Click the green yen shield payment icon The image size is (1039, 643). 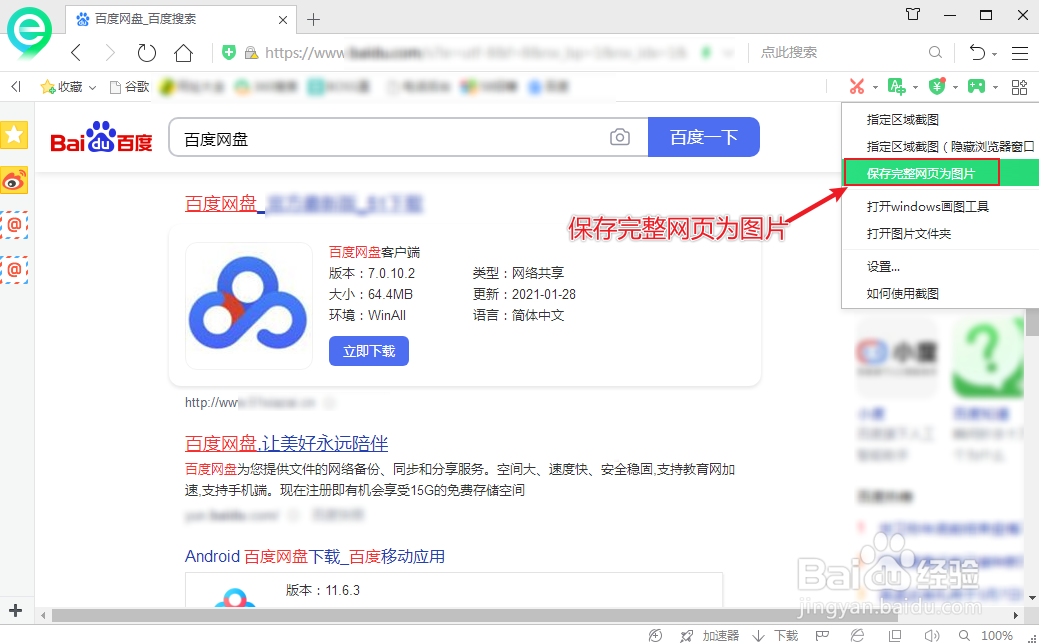click(937, 86)
